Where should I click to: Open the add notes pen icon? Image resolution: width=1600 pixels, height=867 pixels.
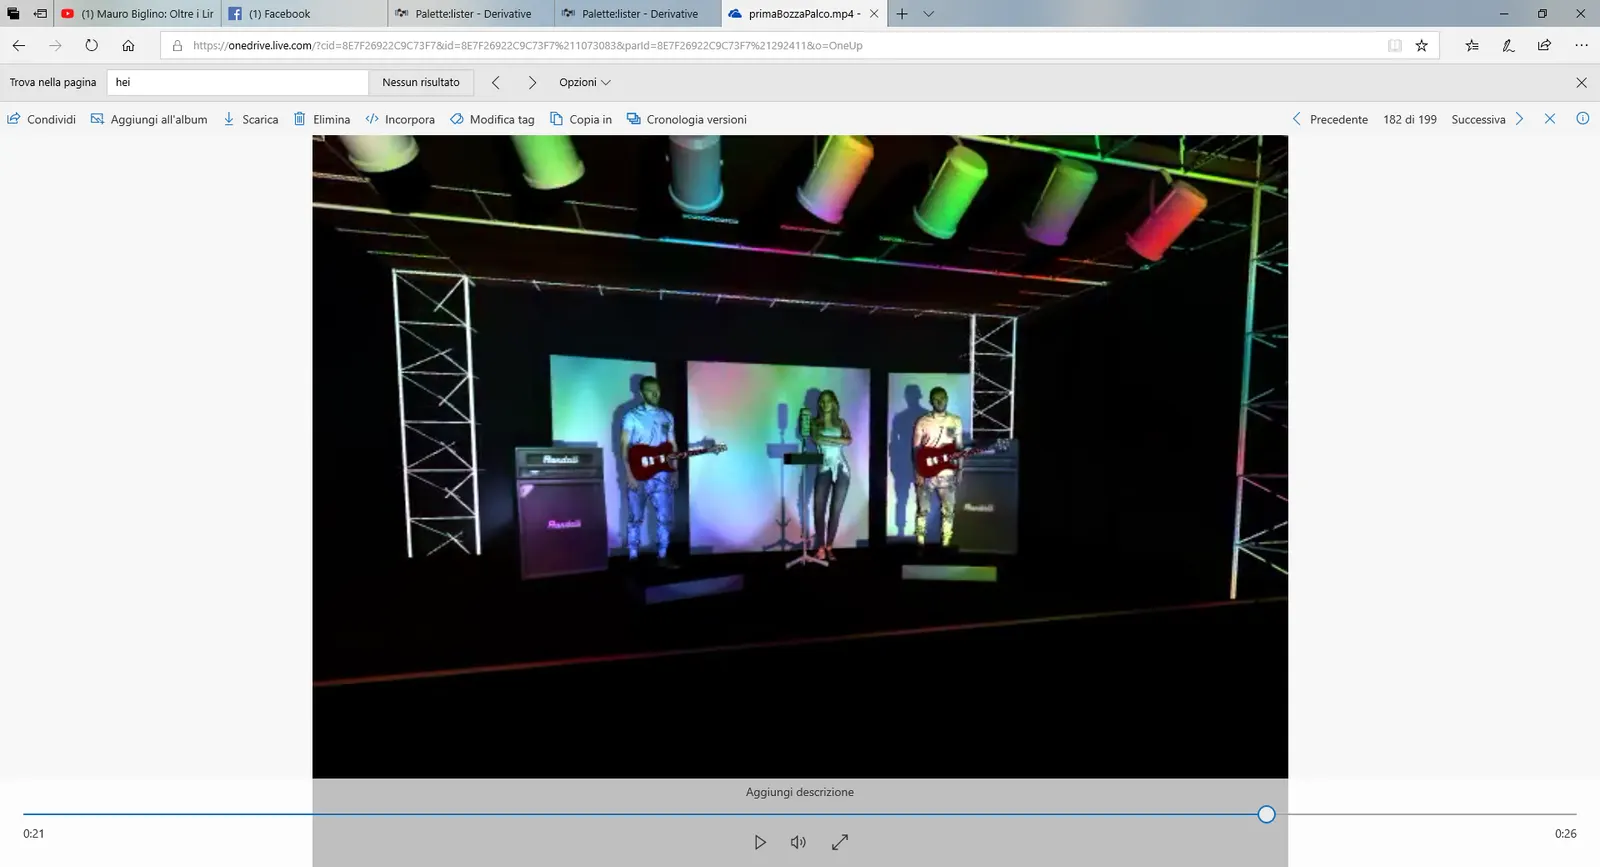[x=1508, y=45]
